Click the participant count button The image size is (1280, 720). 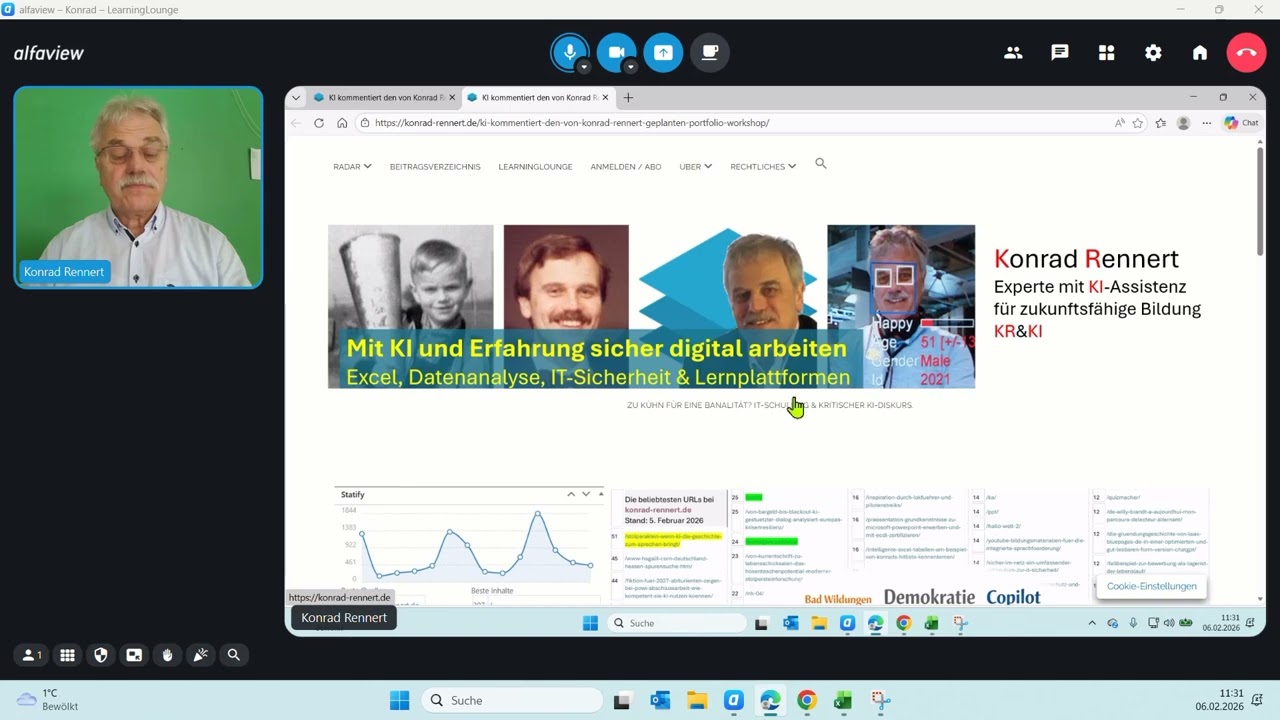tap(33, 655)
